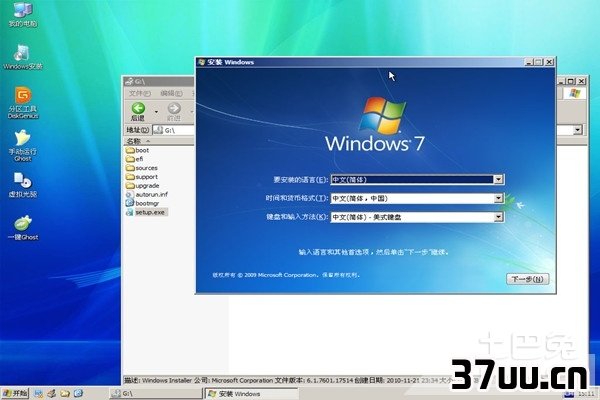
Task: Click the green 后退 back arrow in G:\ window
Action: coord(138,112)
